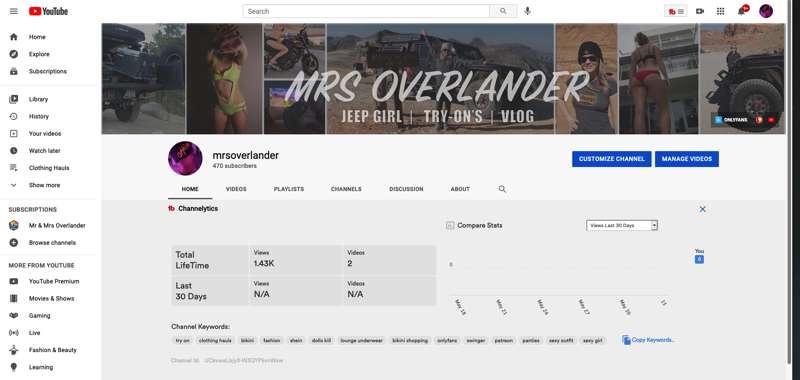Switch to the Discussion tab
This screenshot has height=380, width=800.
click(406, 189)
